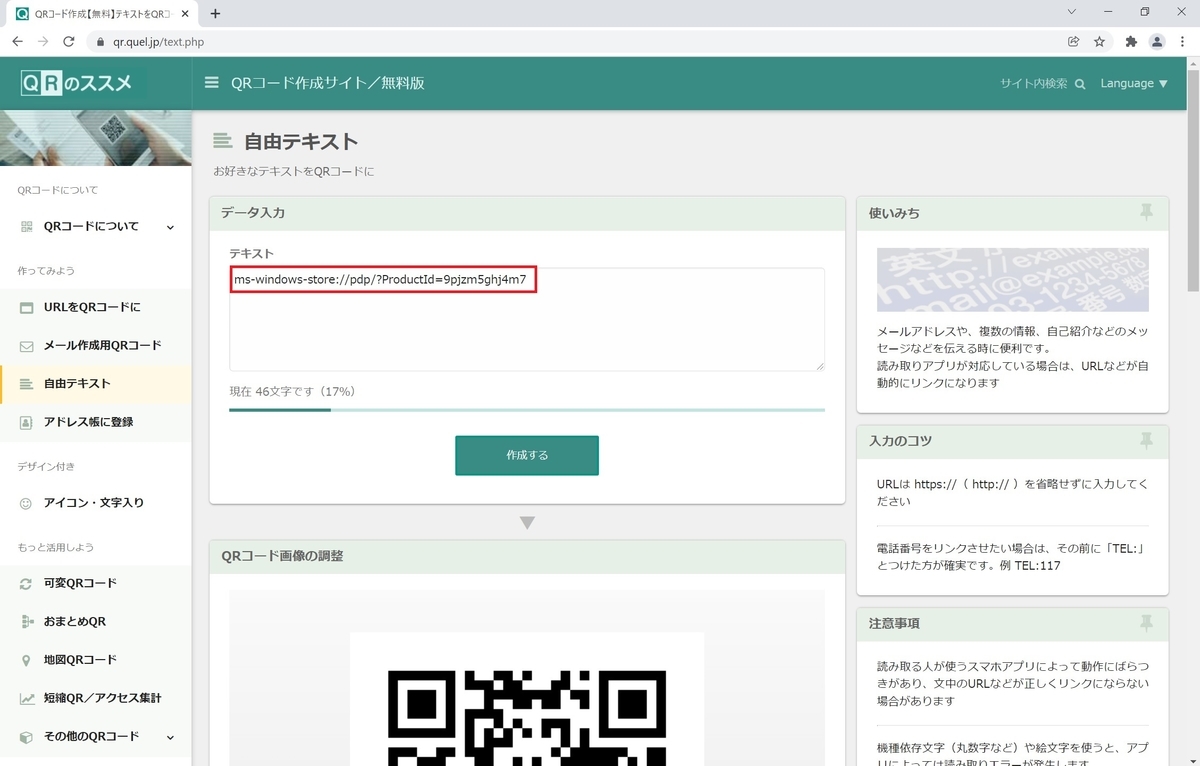
Task: Bookmark this page with star icon
Action: (x=1099, y=42)
